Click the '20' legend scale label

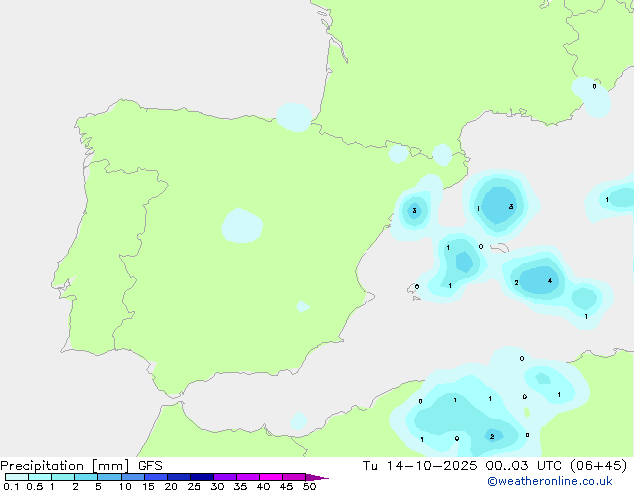point(171,486)
